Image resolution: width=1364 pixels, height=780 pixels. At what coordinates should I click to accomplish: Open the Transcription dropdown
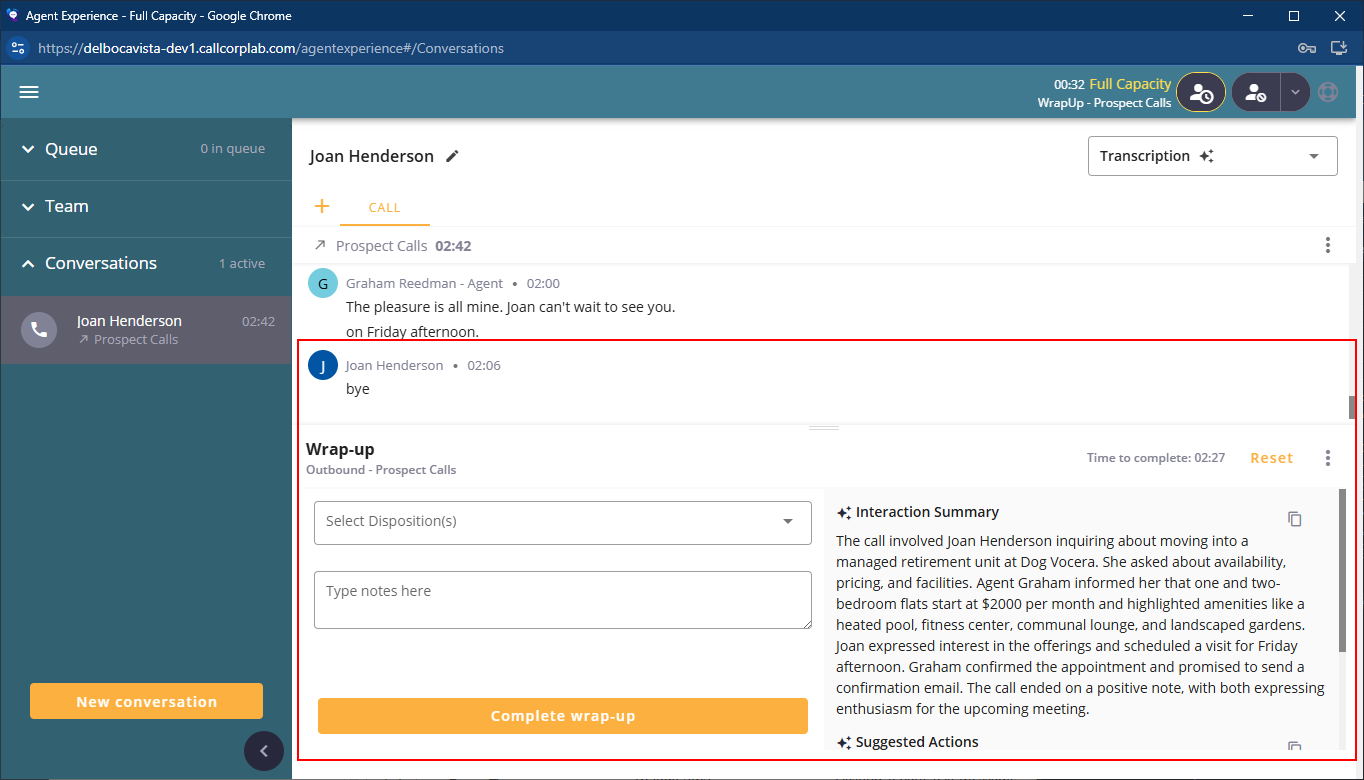point(1212,156)
